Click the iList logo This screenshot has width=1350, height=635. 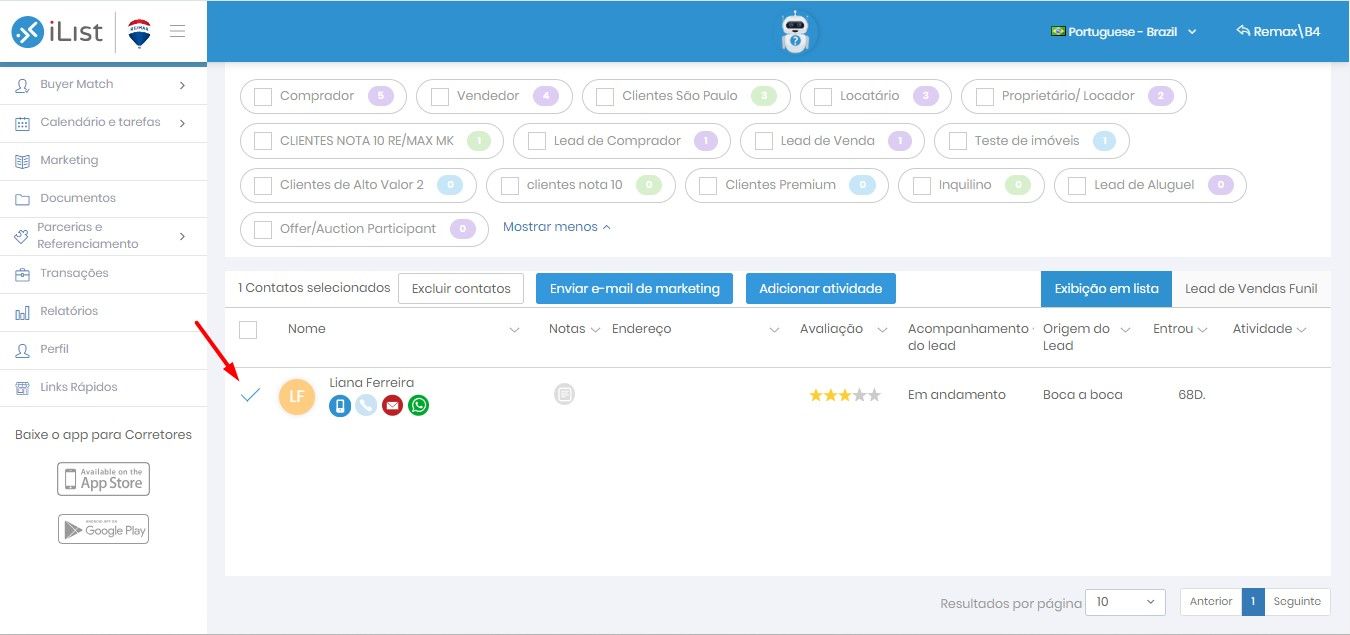click(57, 32)
